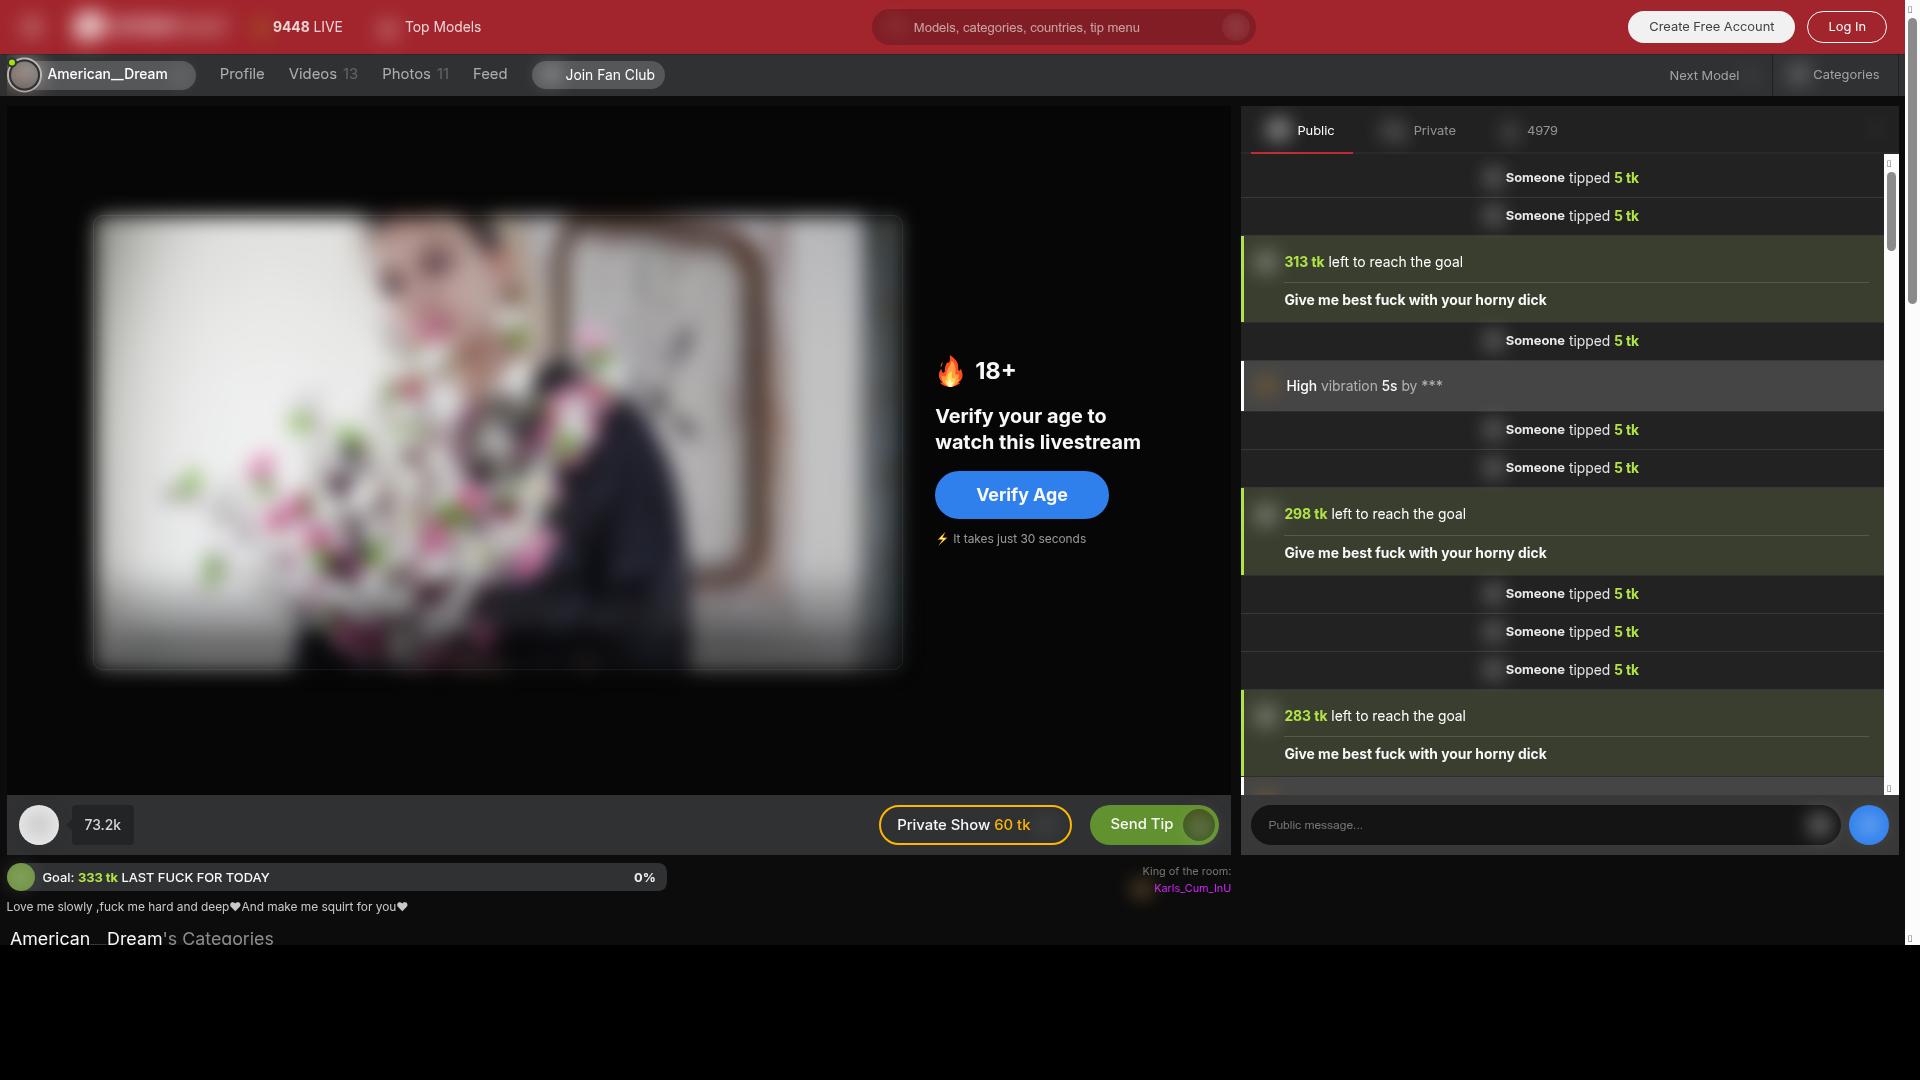
Task: Open the Videos section
Action: (x=322, y=74)
